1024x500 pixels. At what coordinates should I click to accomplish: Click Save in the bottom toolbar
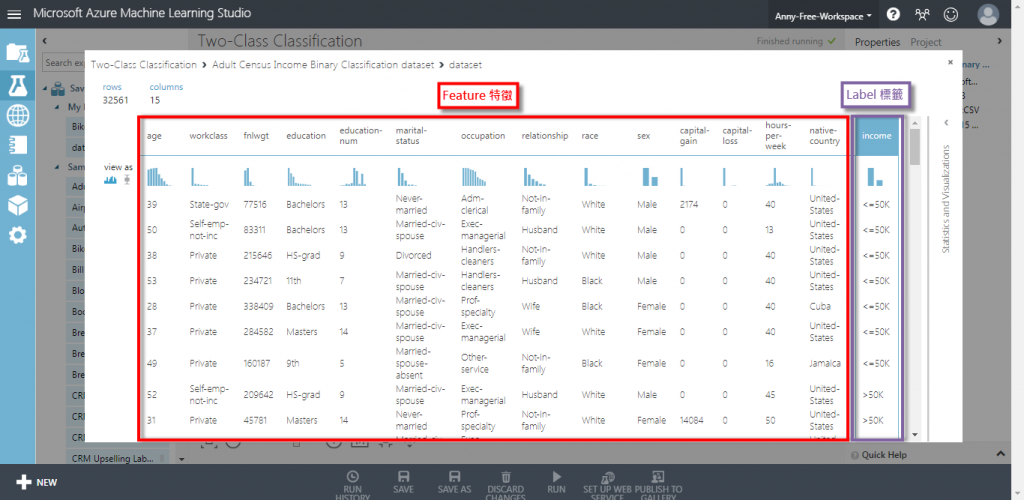[x=404, y=483]
